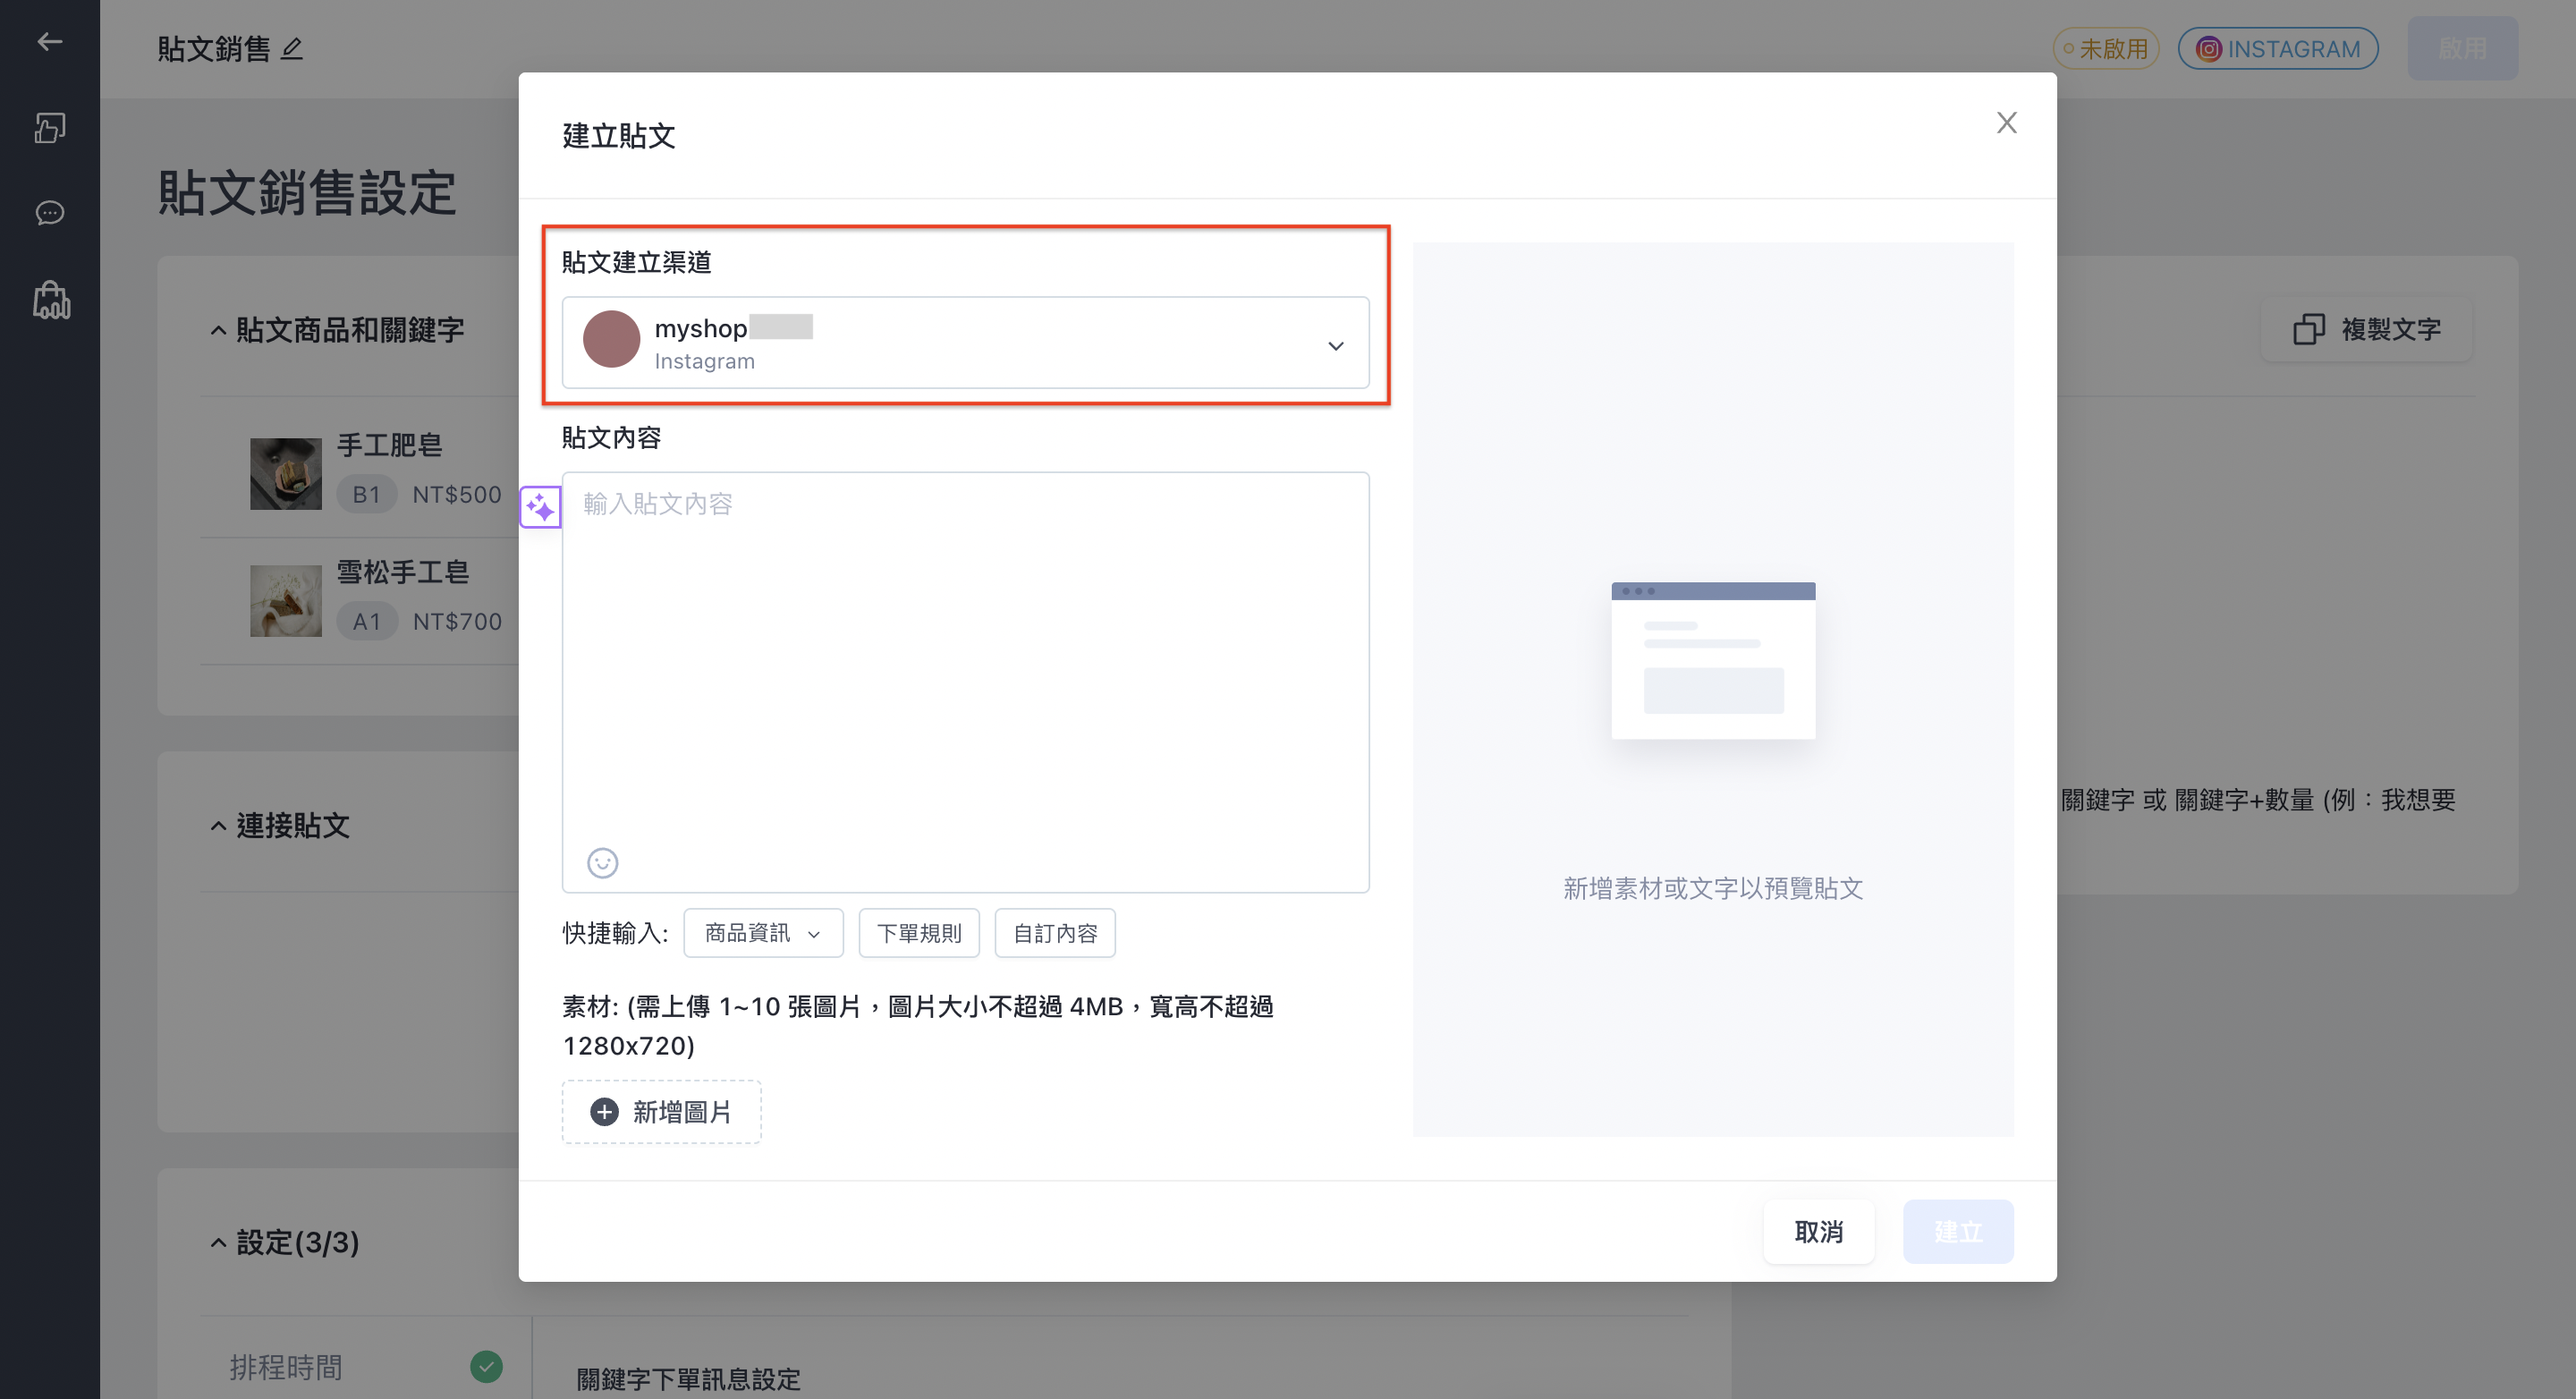2576x1399 pixels.
Task: Click the 未啟用 status badge
Action: 2106,49
